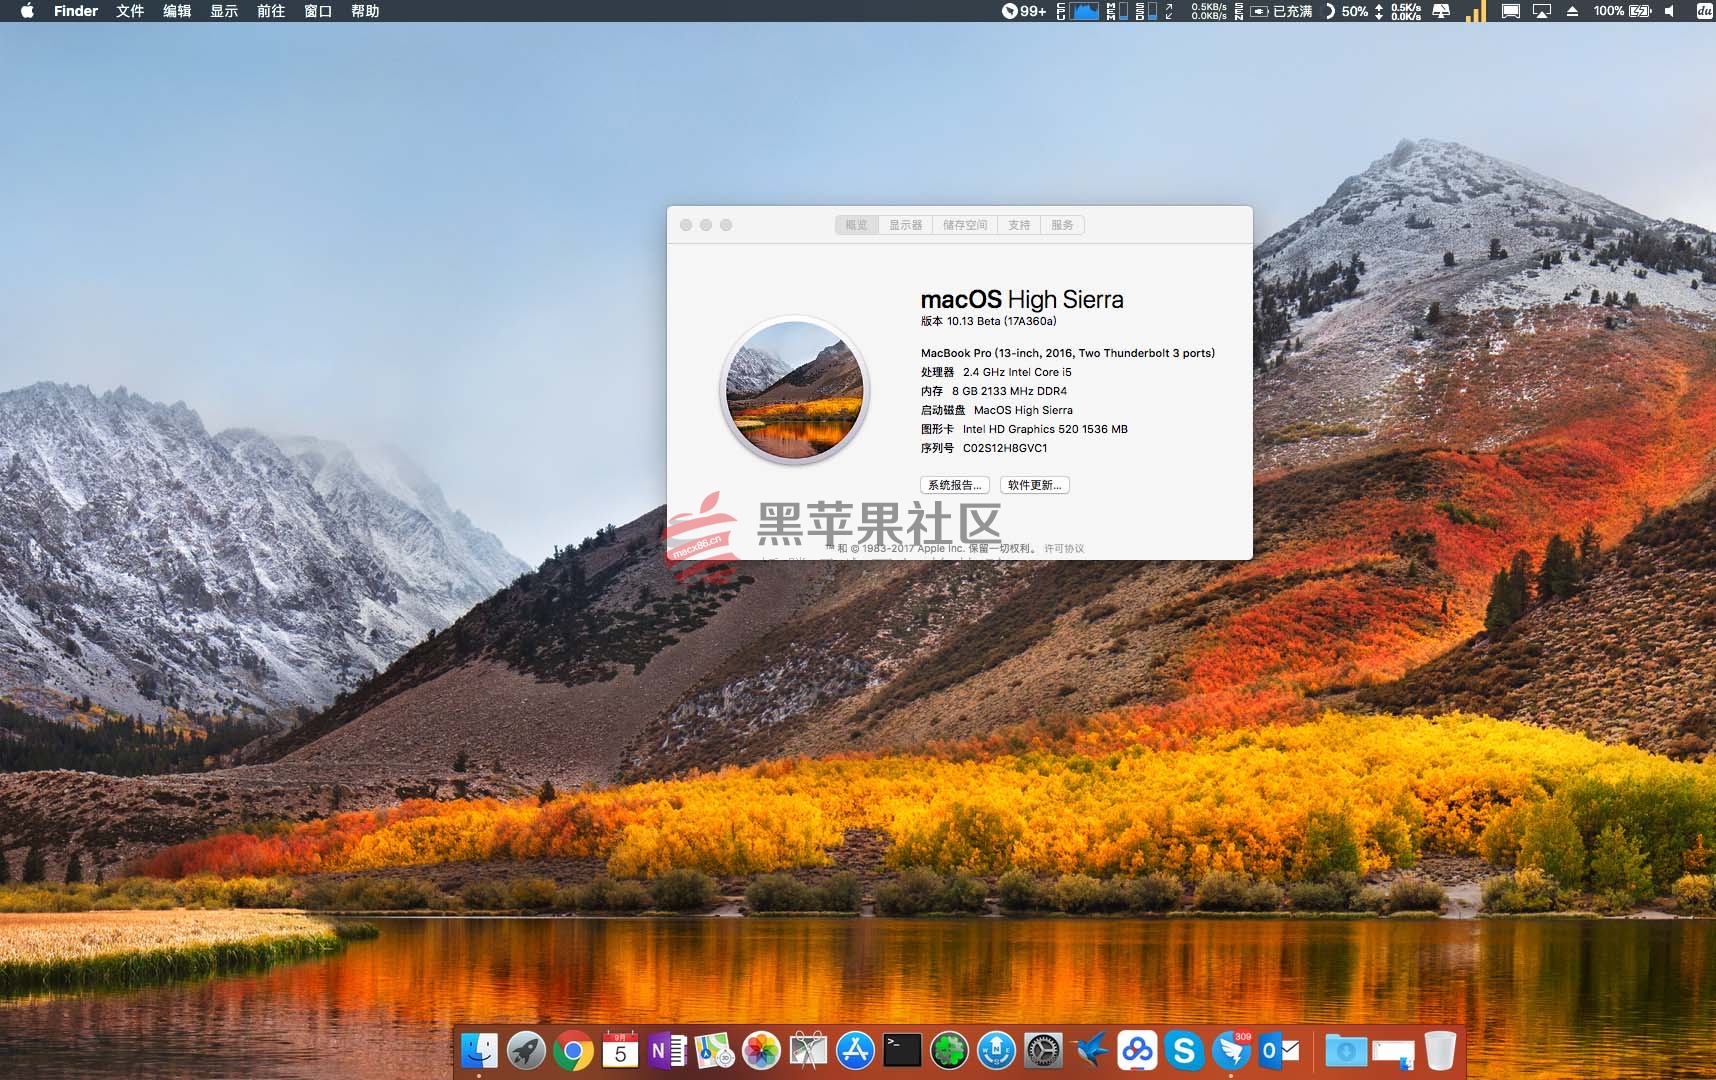Open Skype from the dock

pos(1184,1050)
